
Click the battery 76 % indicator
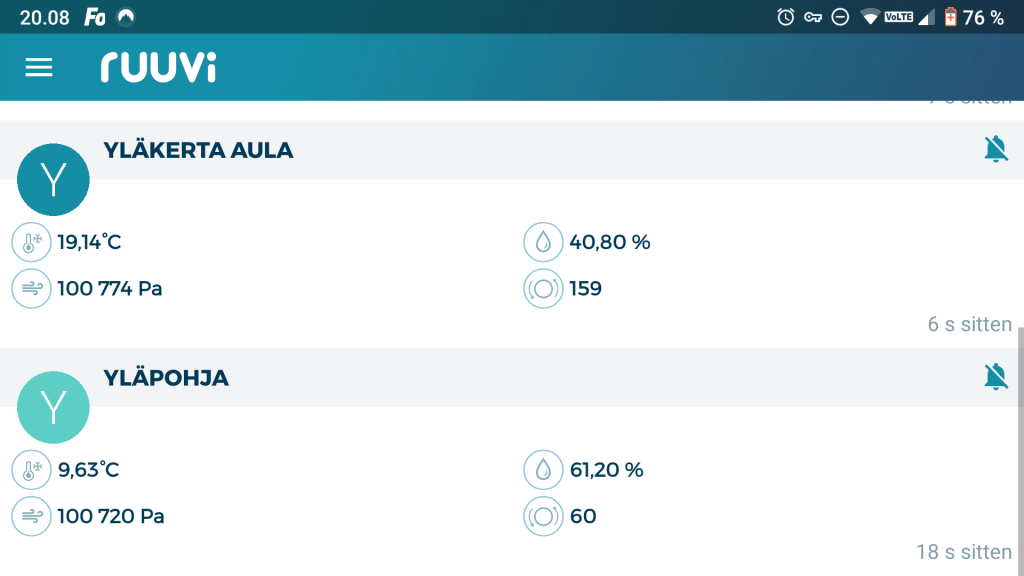[x=973, y=17]
